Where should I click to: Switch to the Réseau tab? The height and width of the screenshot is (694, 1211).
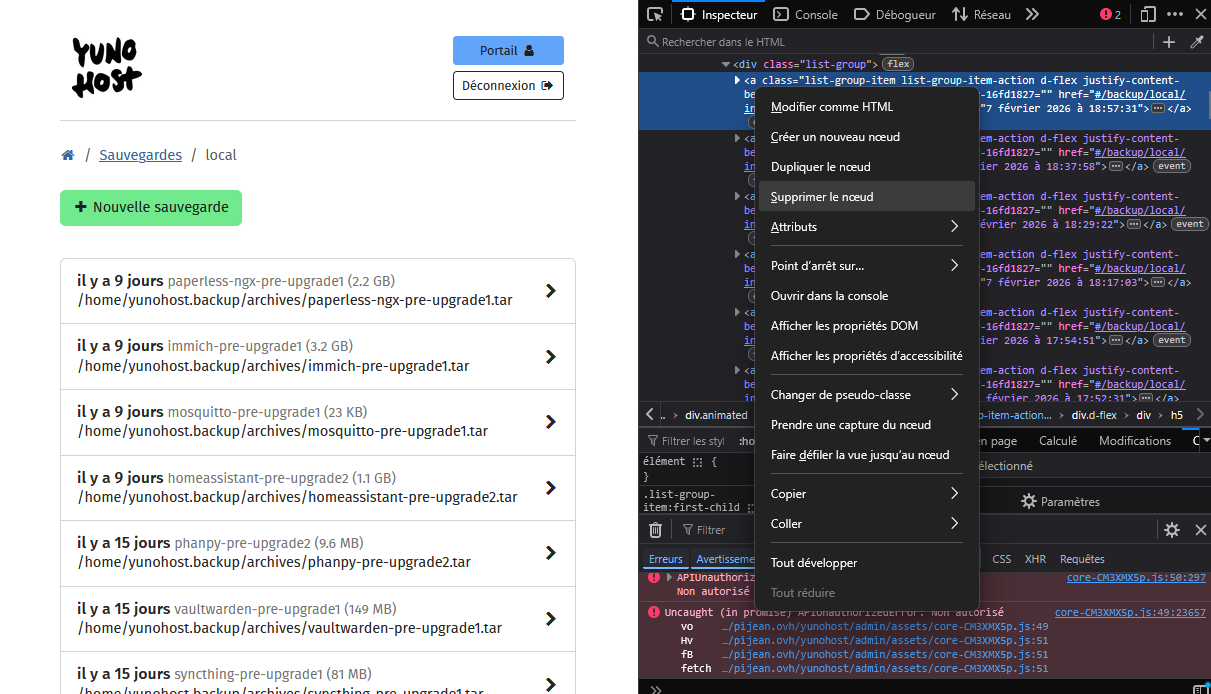pos(981,14)
